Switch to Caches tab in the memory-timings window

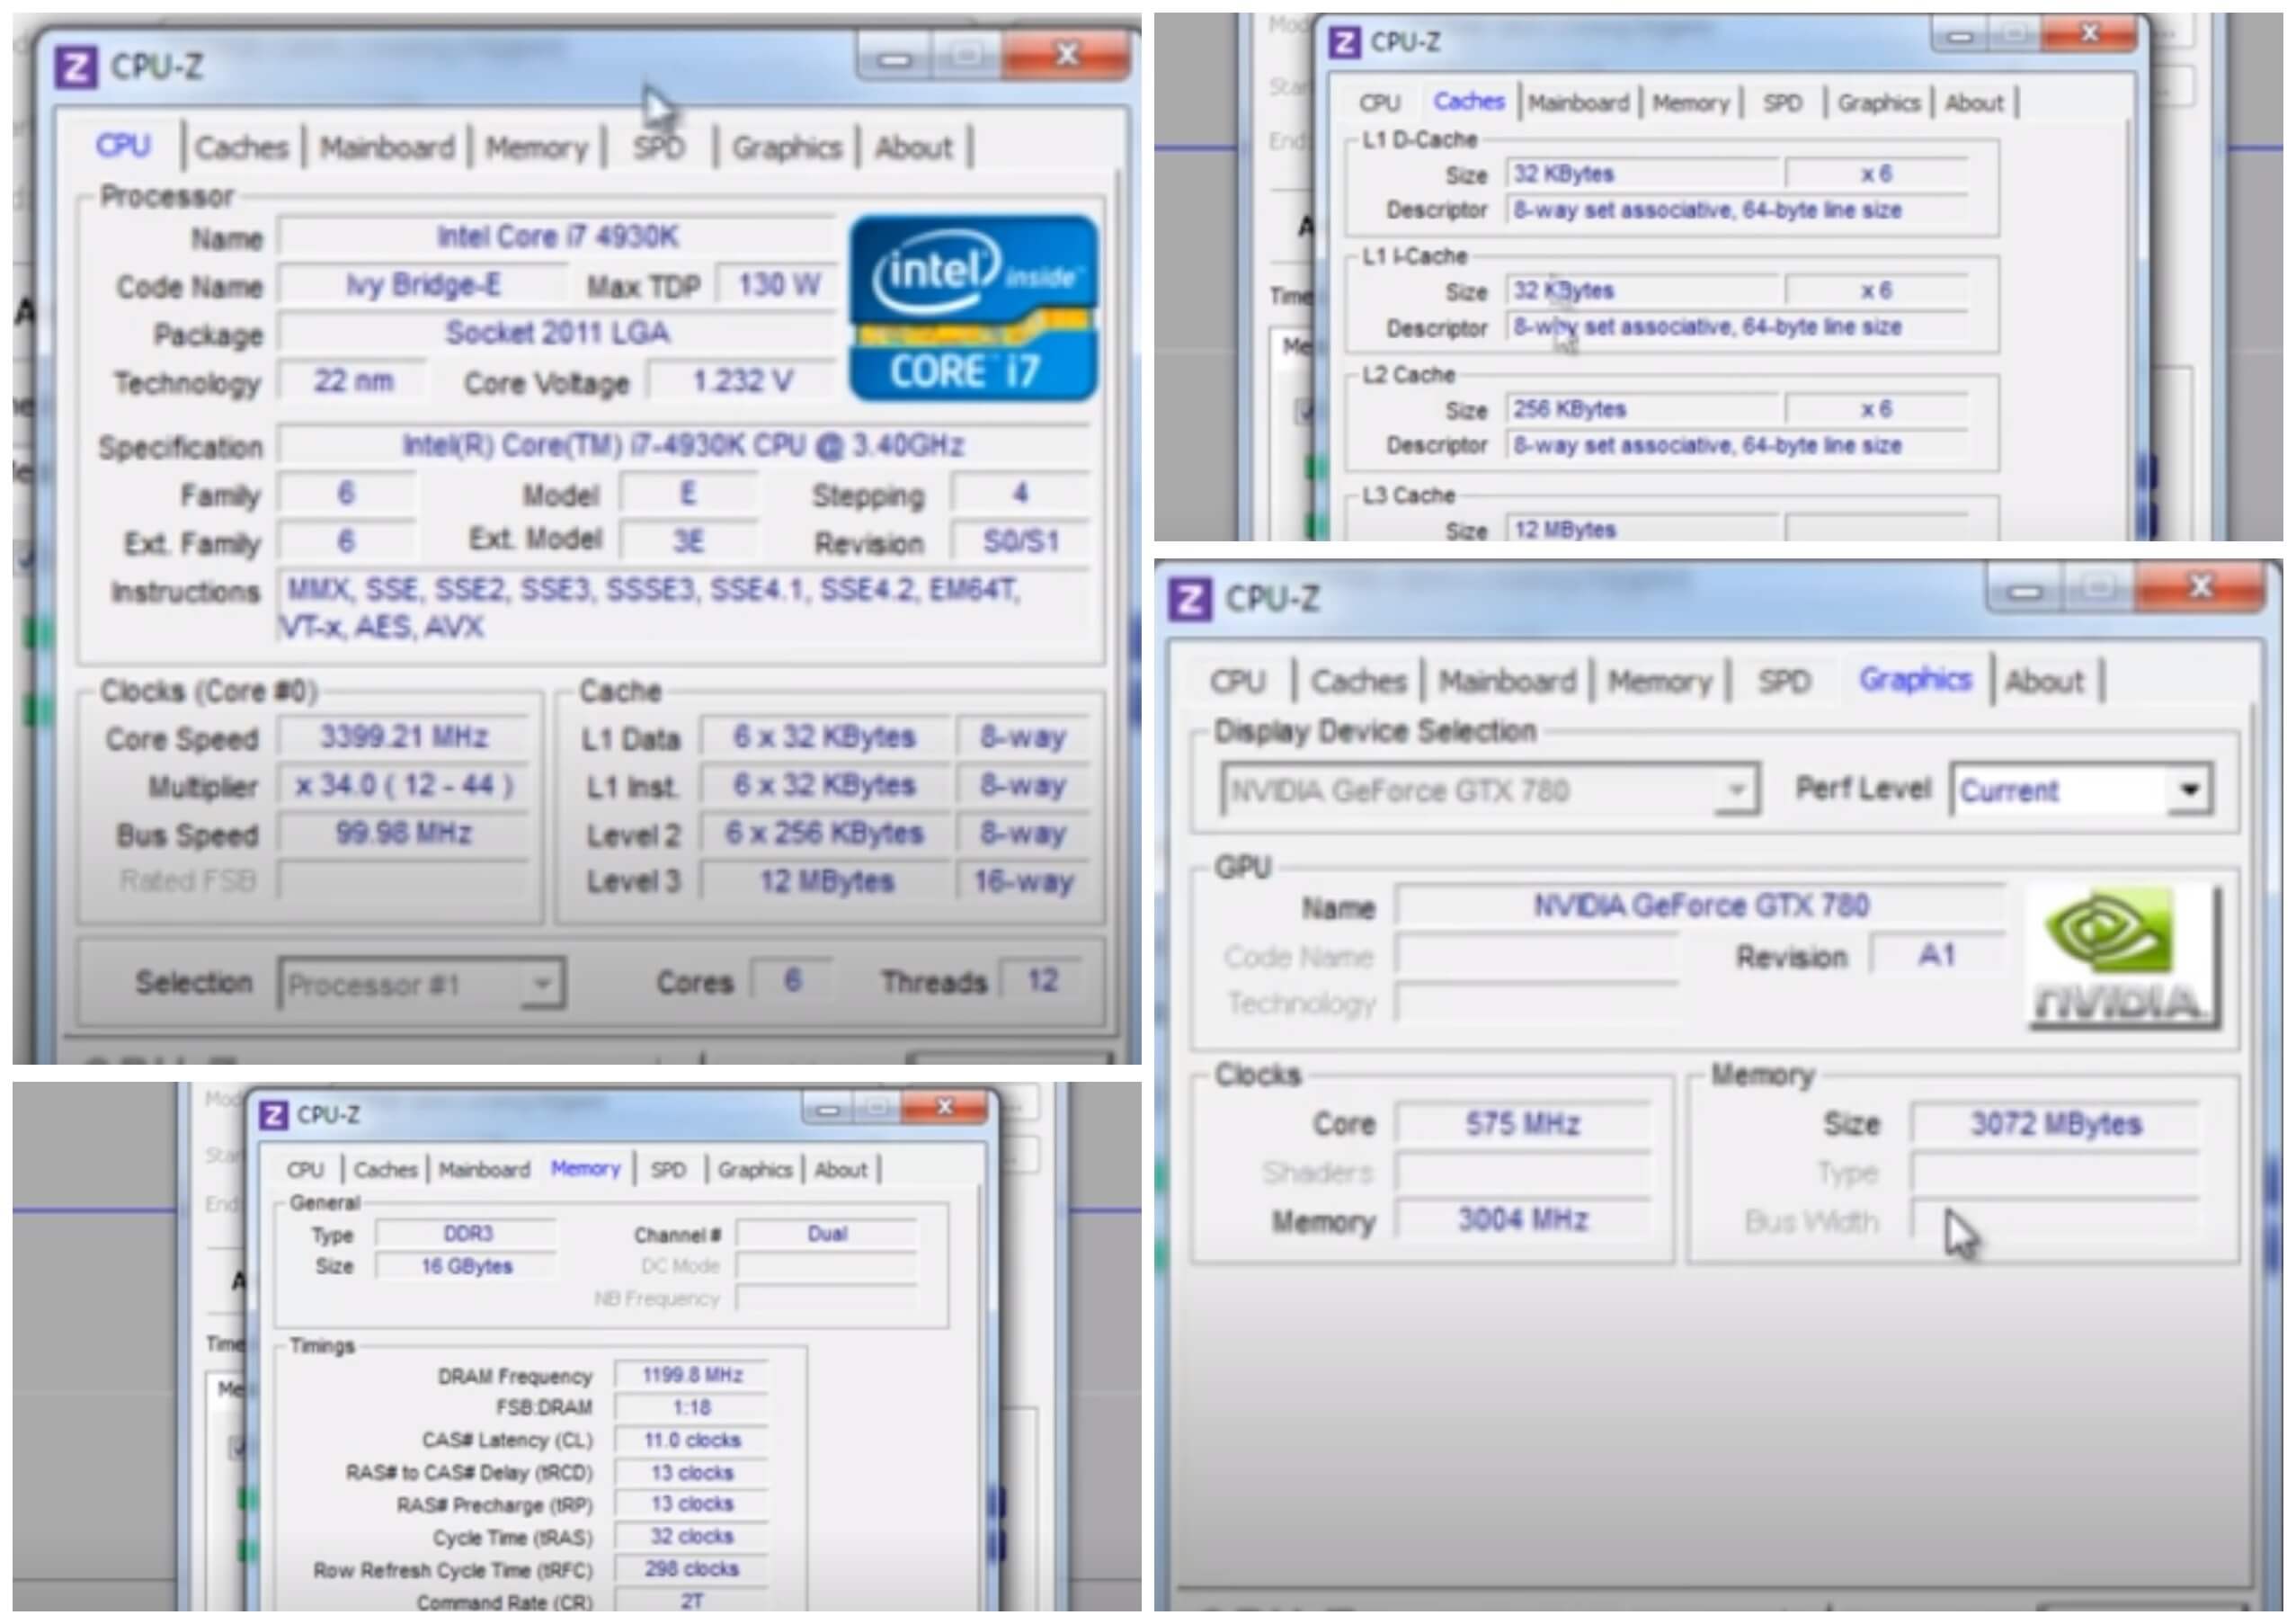pos(386,1169)
